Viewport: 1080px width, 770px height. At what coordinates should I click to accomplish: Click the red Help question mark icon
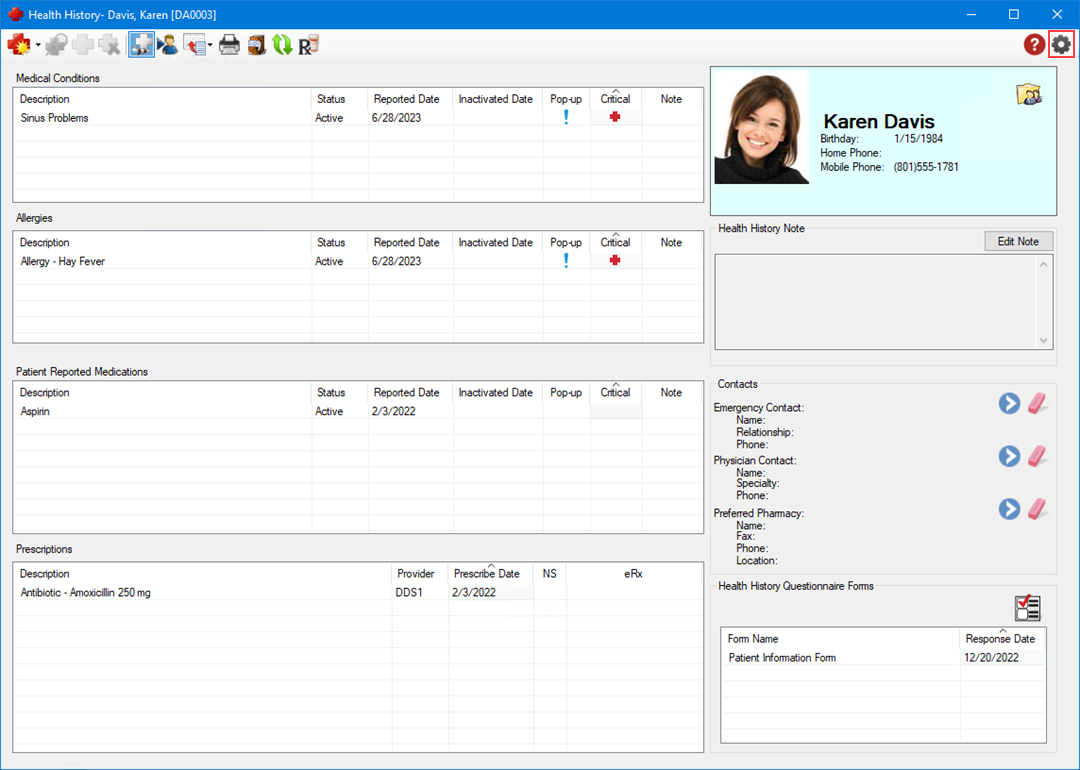pyautogui.click(x=1034, y=44)
